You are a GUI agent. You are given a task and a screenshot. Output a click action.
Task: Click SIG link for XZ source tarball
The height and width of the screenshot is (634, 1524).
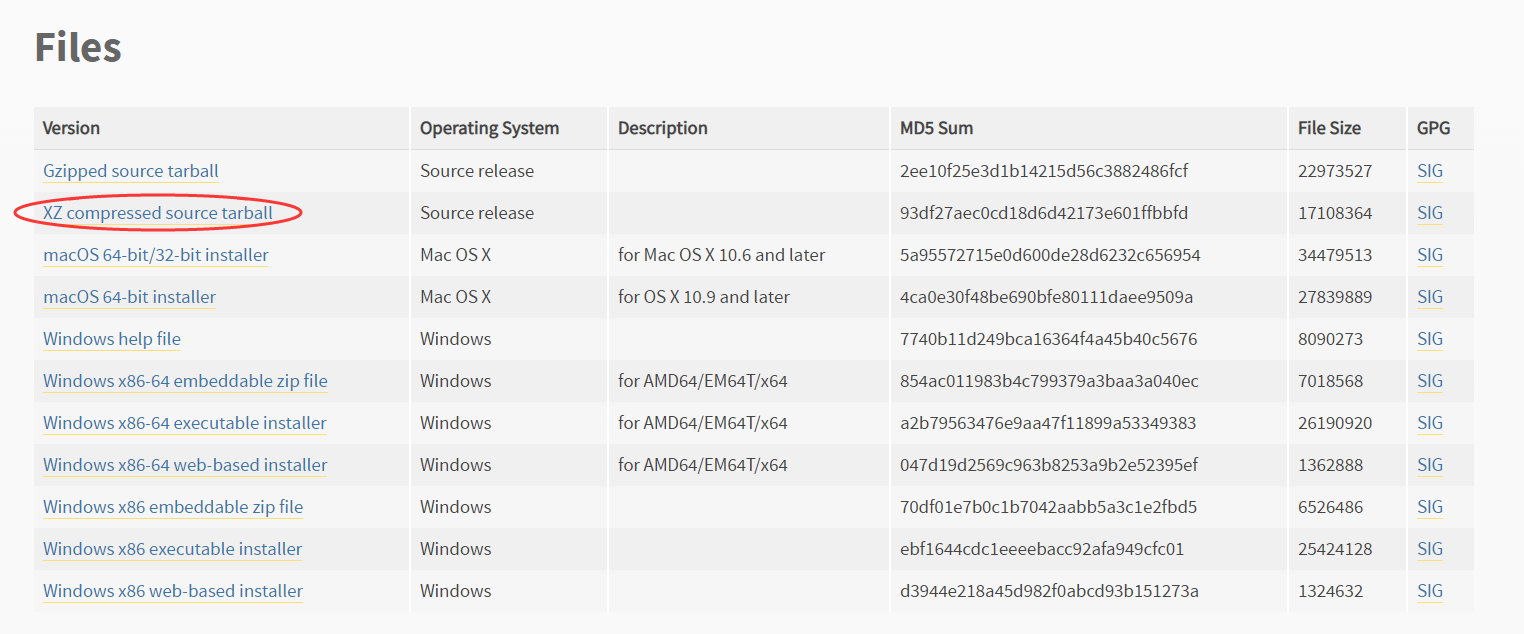[1430, 213]
